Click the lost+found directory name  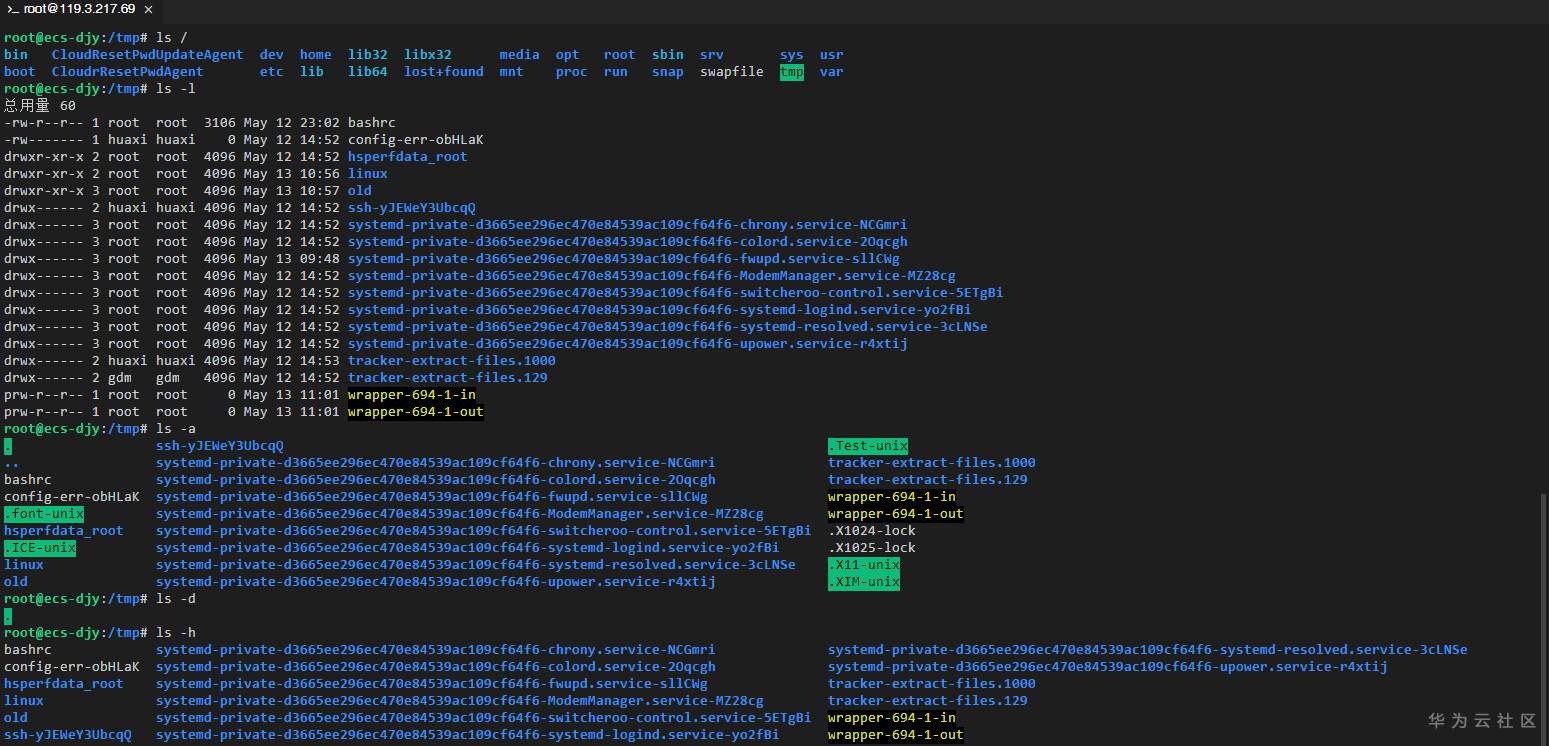click(443, 72)
